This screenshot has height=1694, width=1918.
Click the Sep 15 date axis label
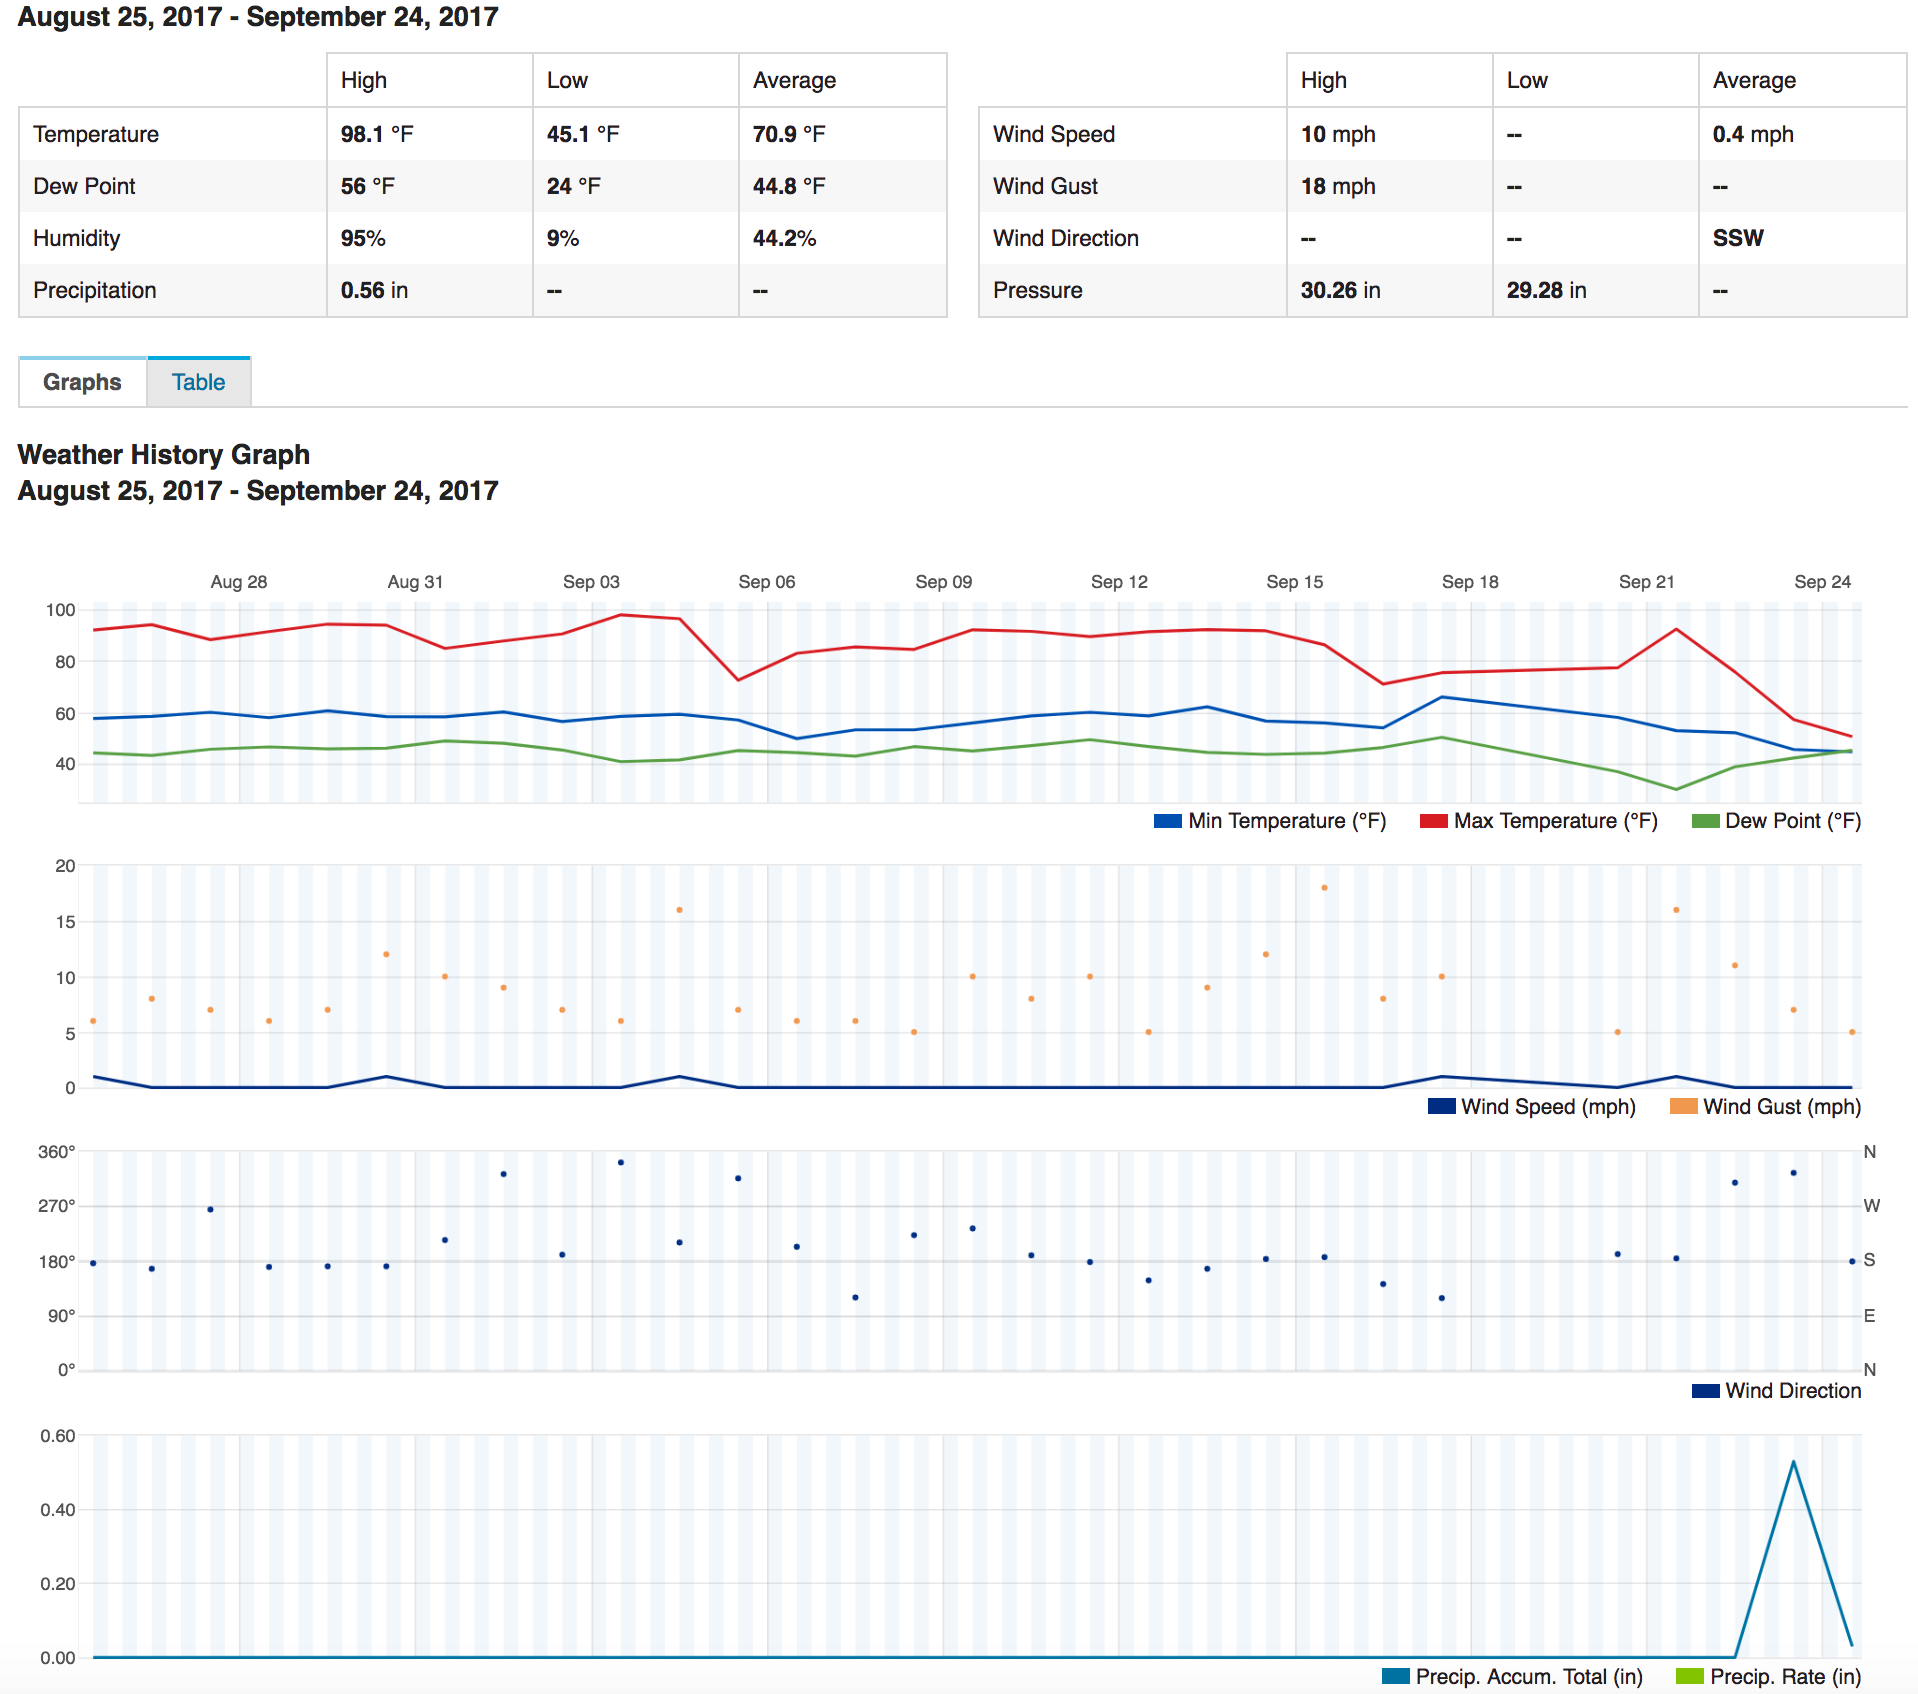[x=1295, y=582]
